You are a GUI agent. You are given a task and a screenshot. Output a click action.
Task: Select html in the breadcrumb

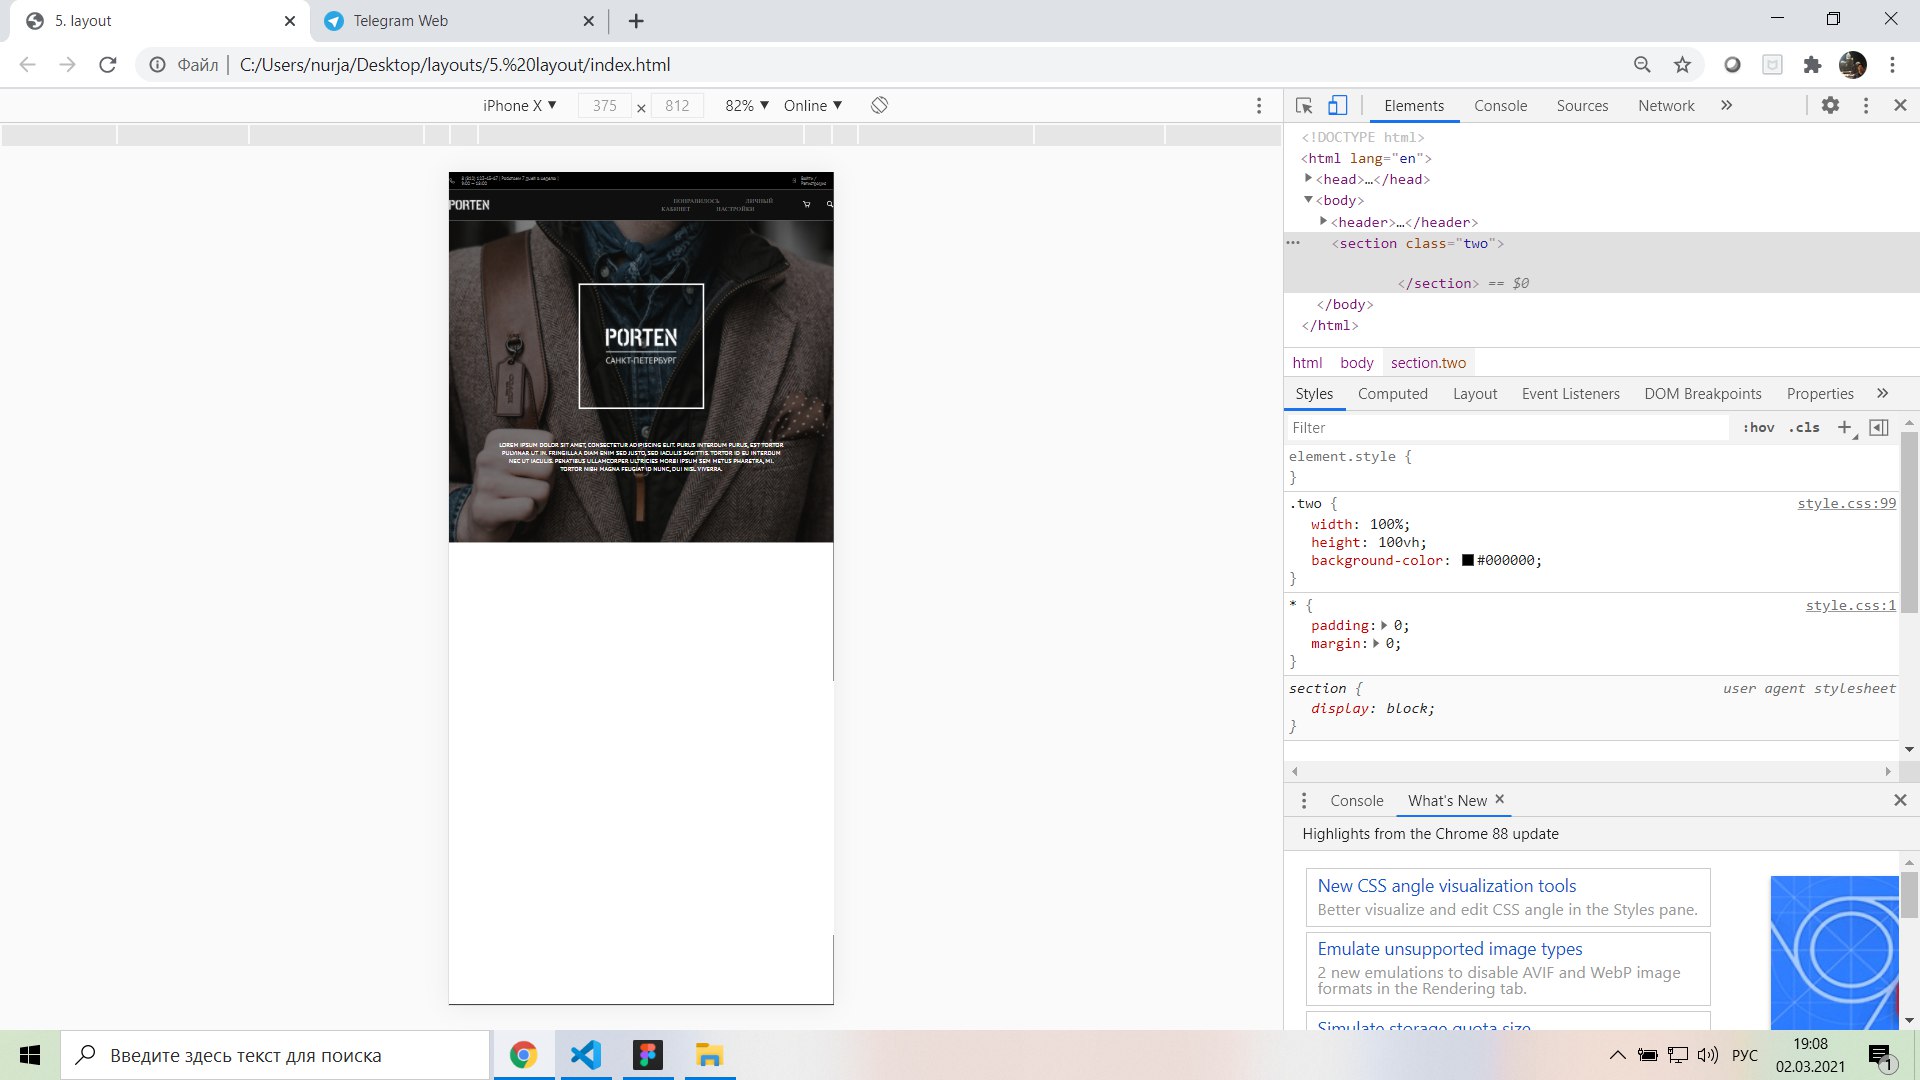pos(1307,363)
